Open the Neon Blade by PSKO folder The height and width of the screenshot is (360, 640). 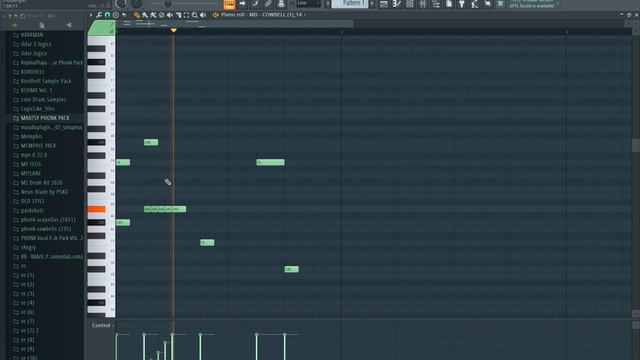[x=45, y=192]
